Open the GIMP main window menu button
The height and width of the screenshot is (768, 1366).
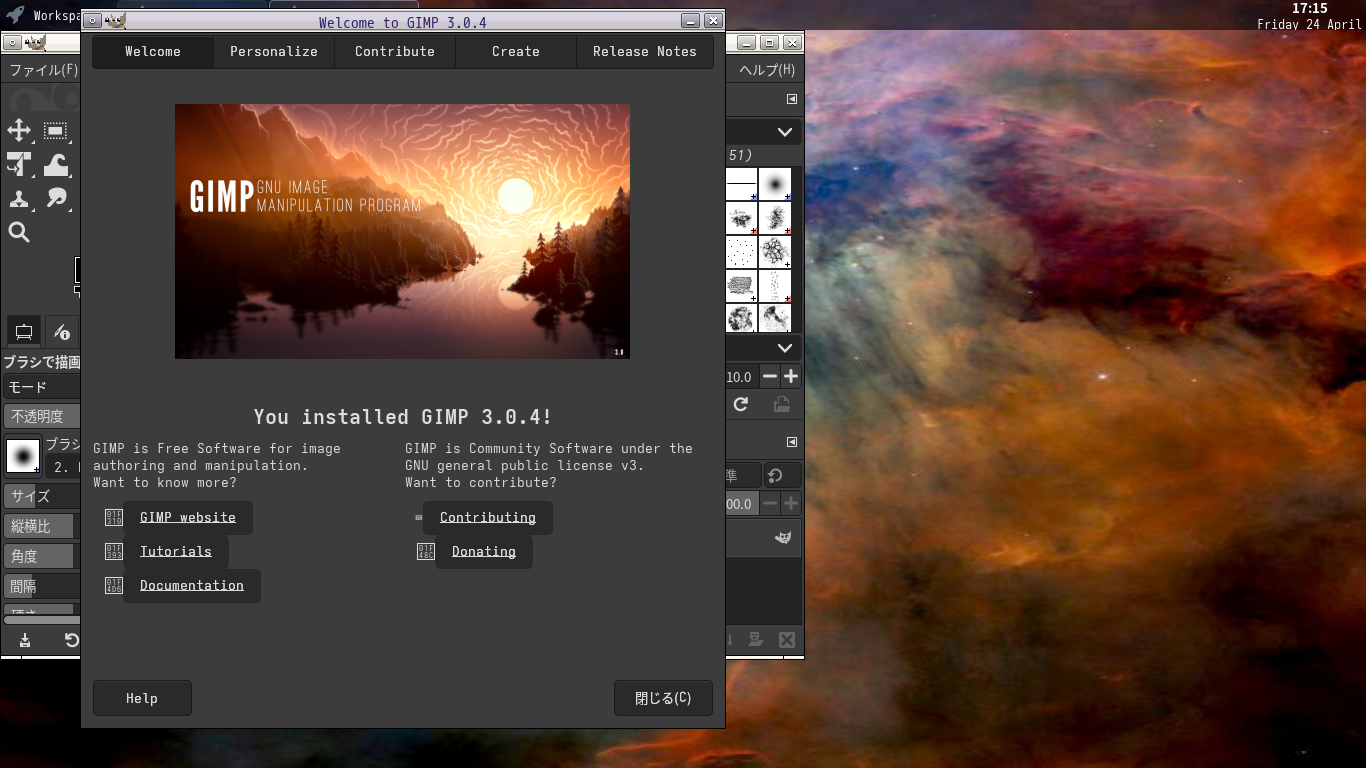(12, 43)
